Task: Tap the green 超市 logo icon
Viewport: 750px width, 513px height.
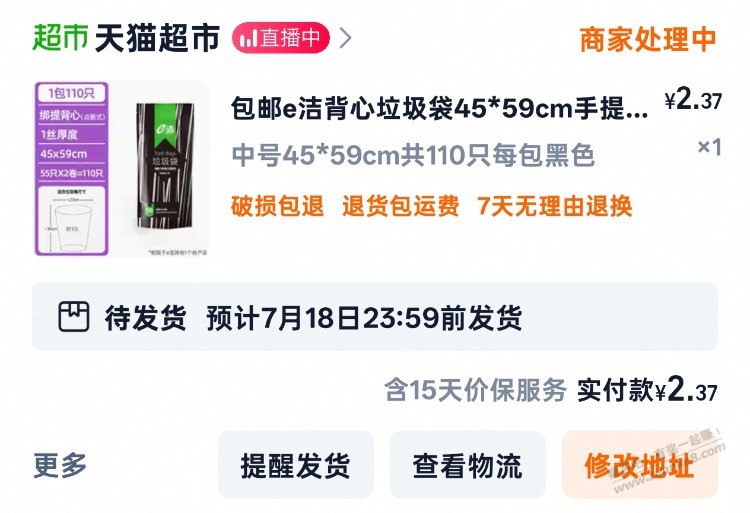Action: [60, 37]
